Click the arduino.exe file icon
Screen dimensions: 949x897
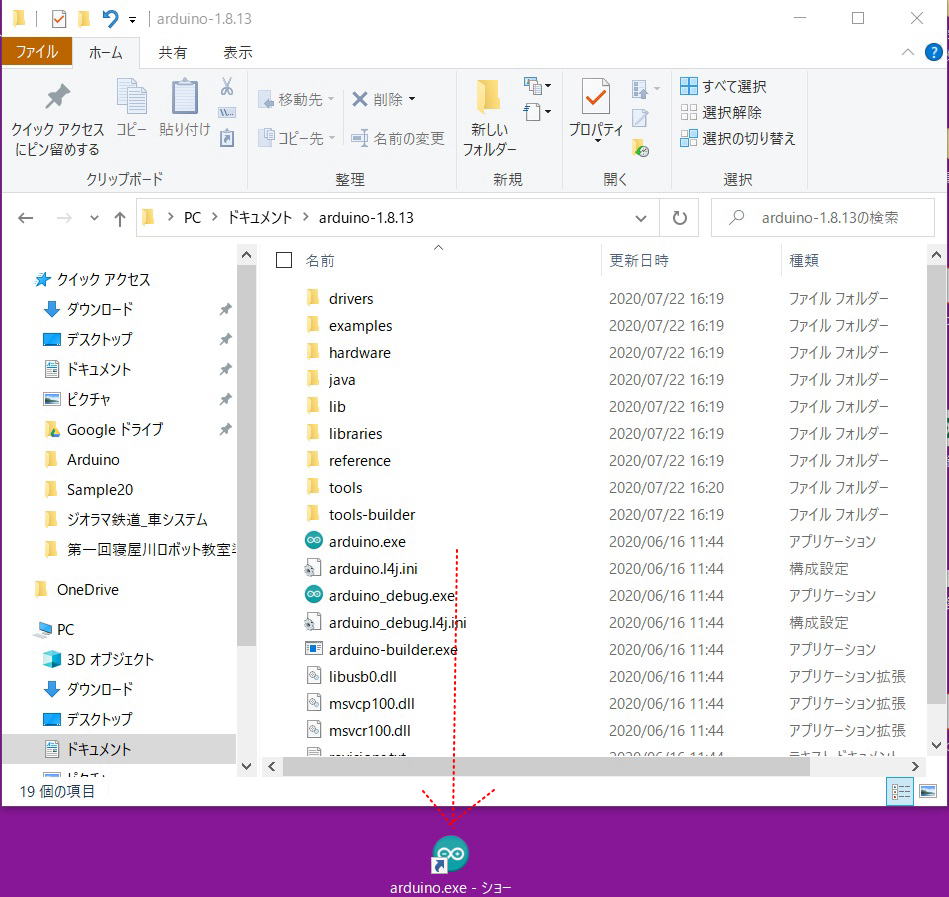(314, 540)
